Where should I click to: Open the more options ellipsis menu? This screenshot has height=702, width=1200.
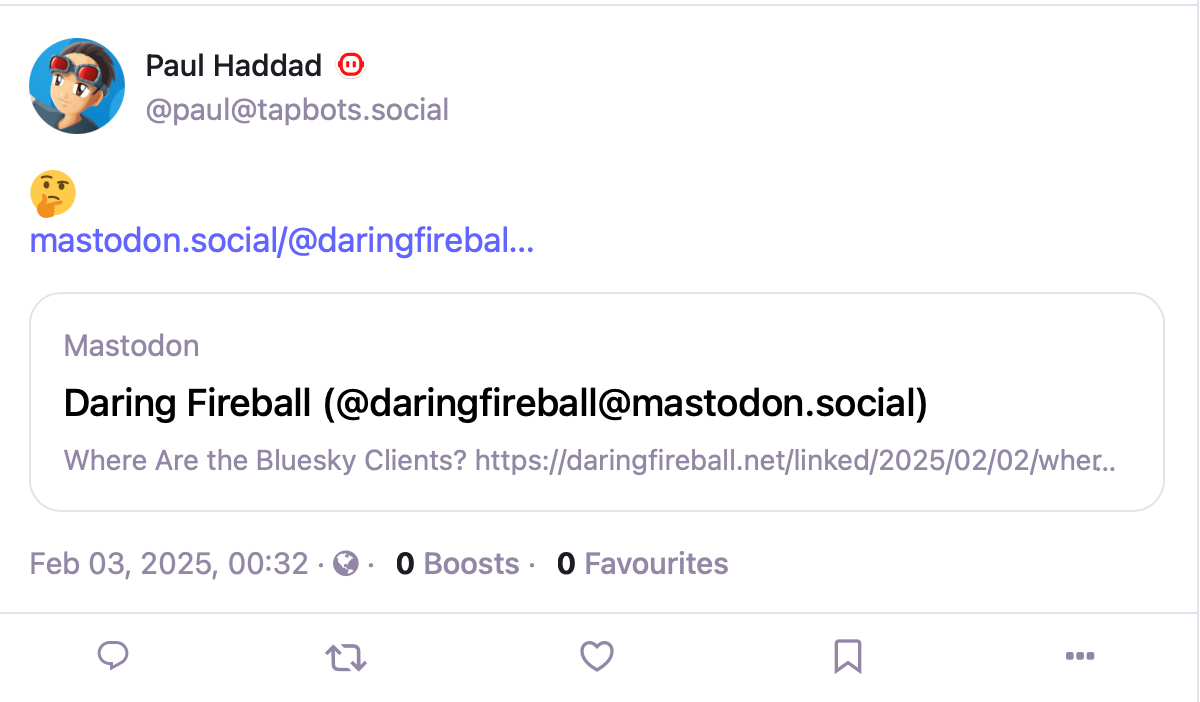(1079, 657)
